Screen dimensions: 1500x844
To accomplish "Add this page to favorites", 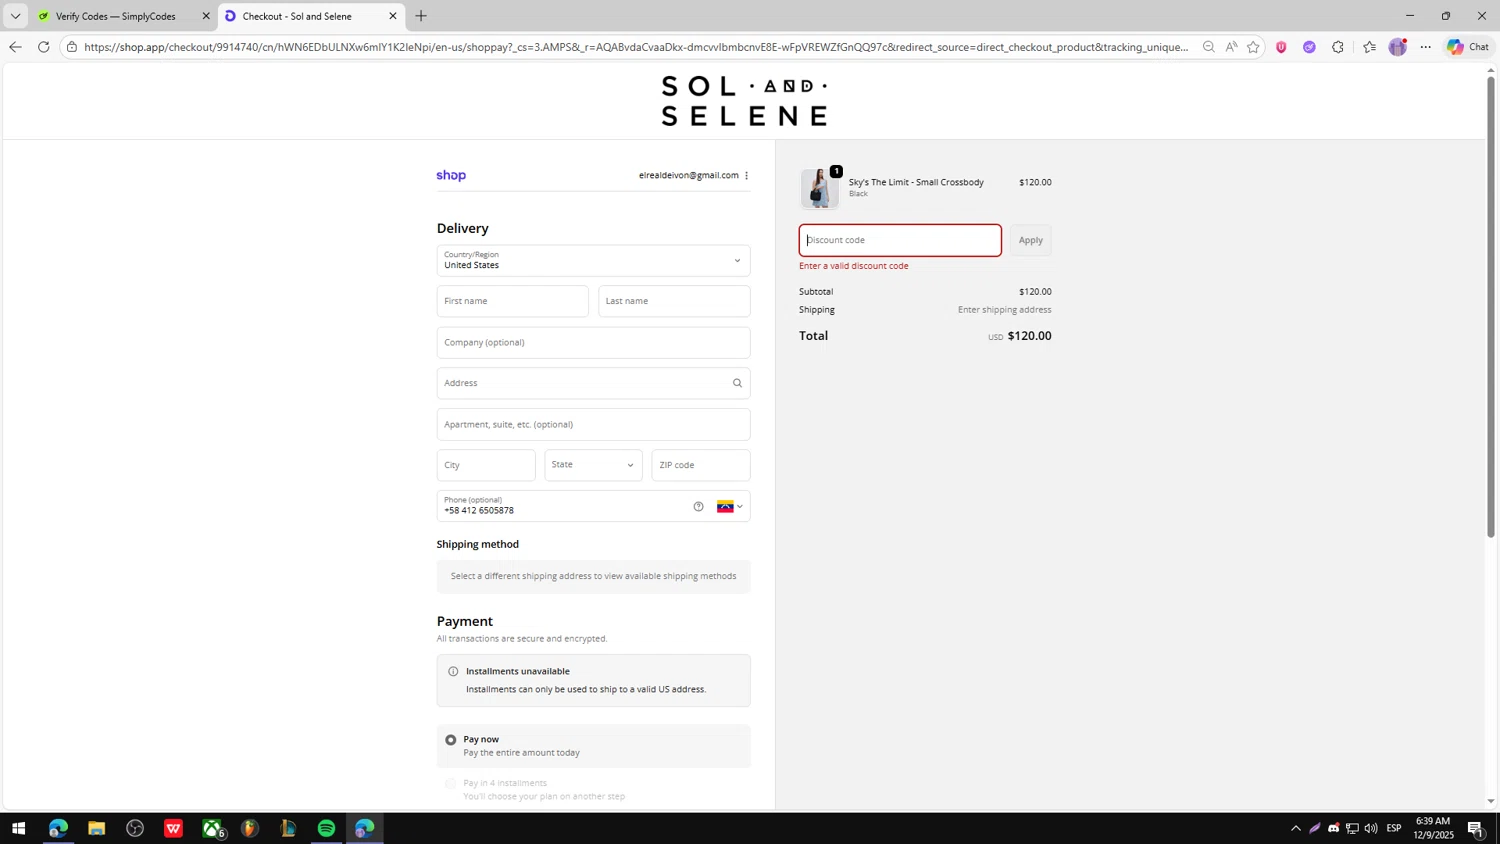I will point(1253,47).
